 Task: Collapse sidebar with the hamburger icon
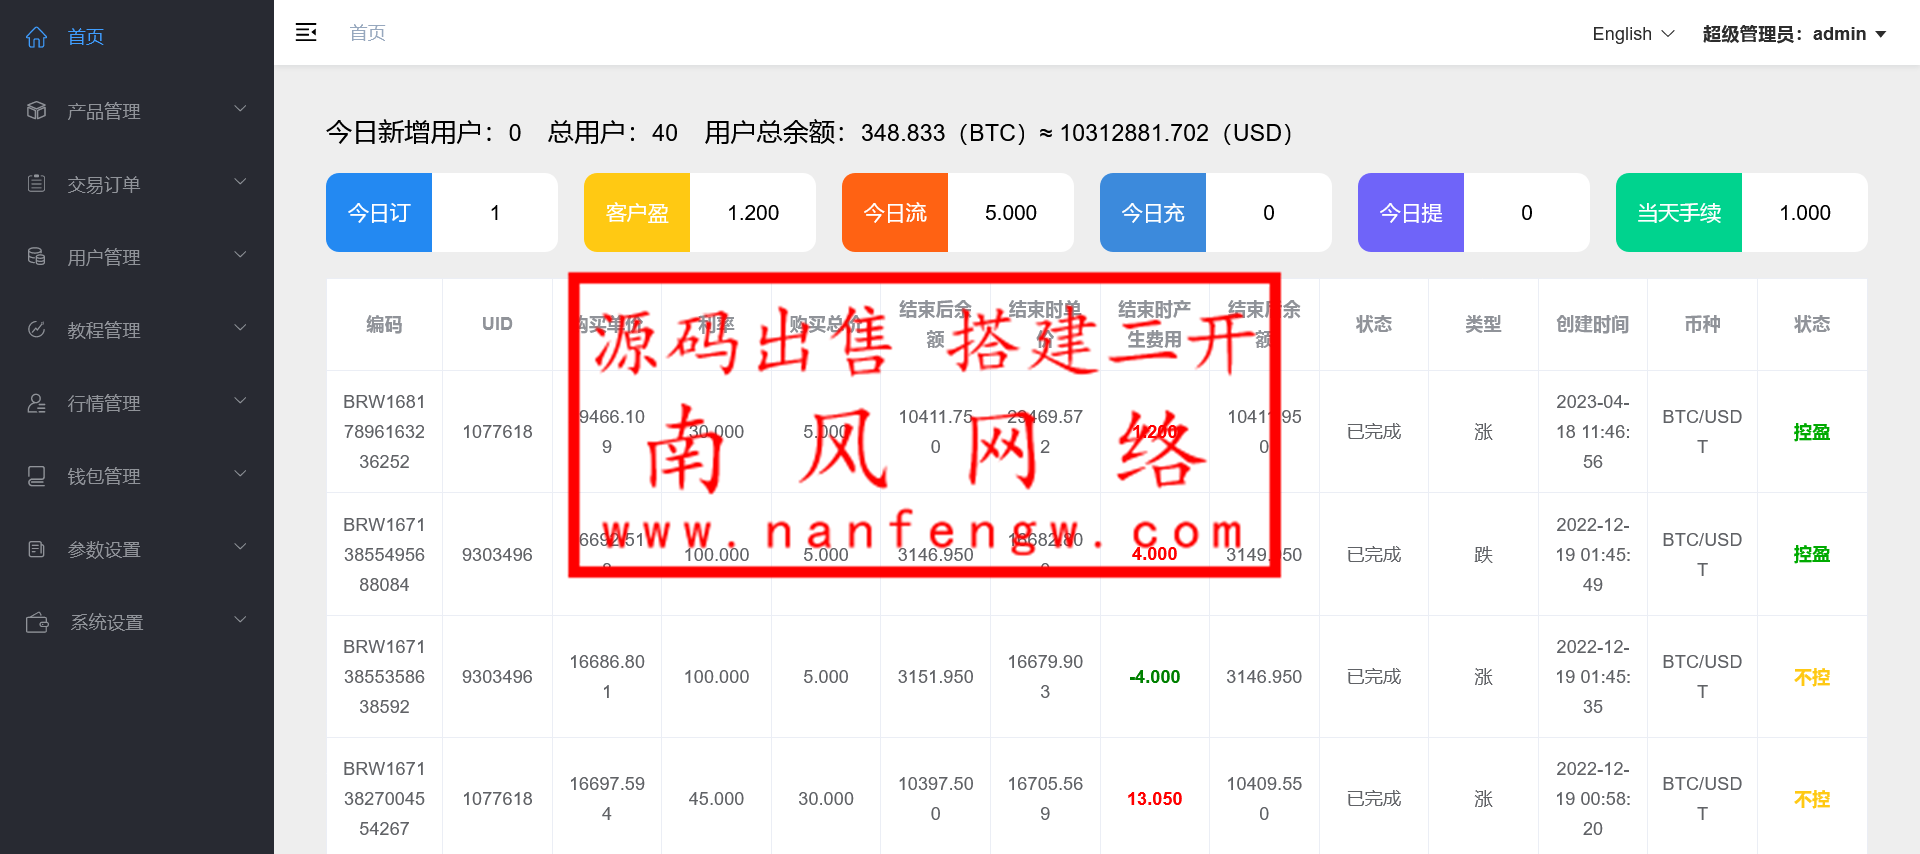[x=306, y=33]
